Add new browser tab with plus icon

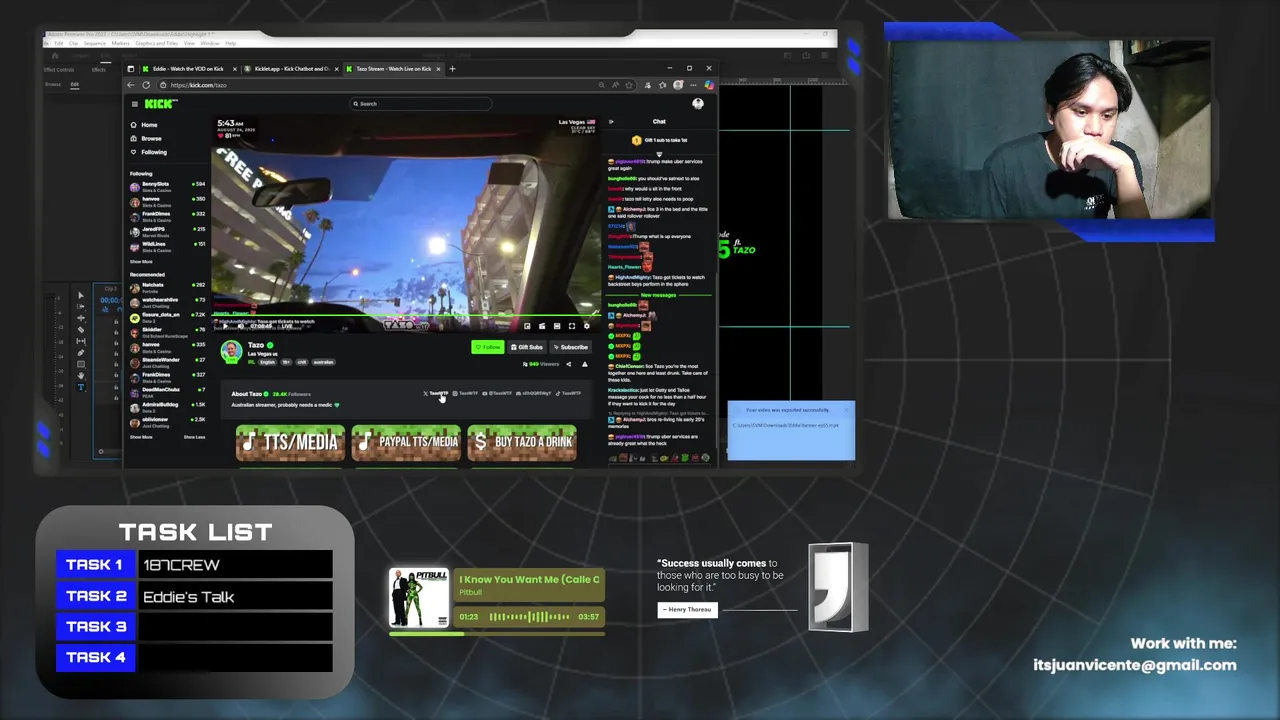click(452, 69)
